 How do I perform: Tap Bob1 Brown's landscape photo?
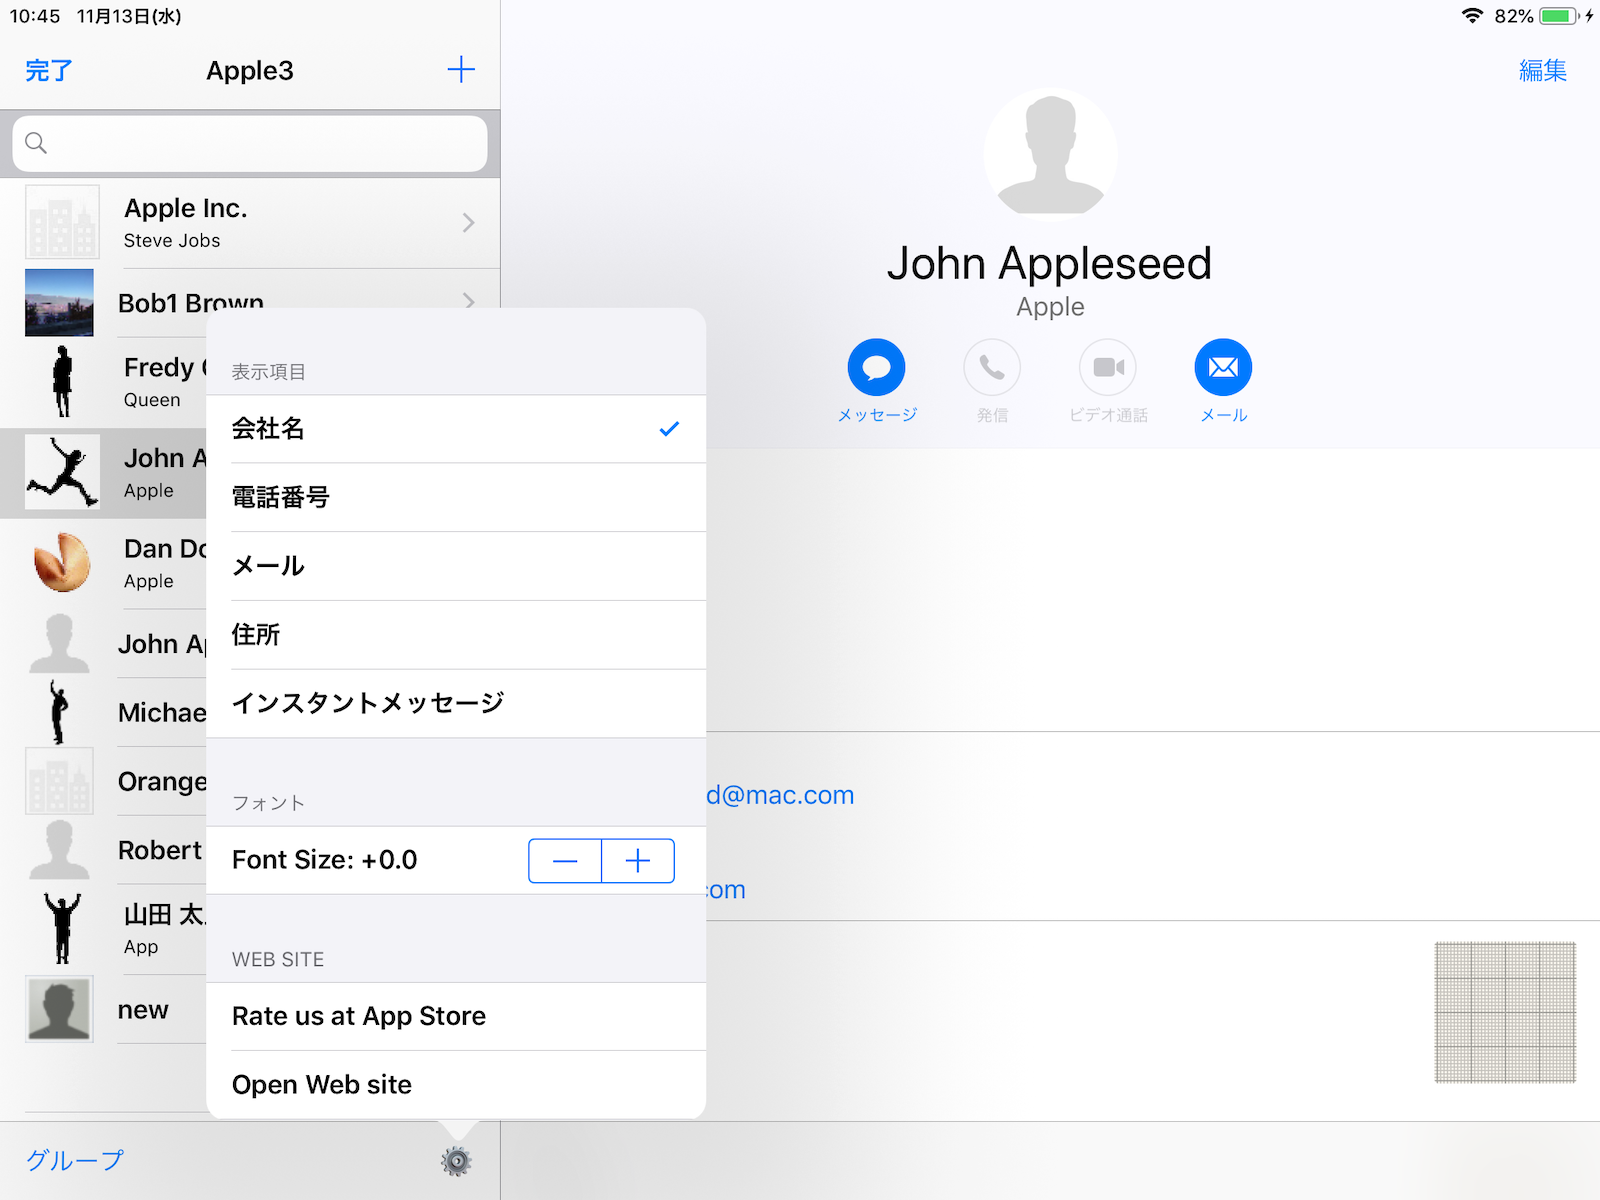(60, 302)
